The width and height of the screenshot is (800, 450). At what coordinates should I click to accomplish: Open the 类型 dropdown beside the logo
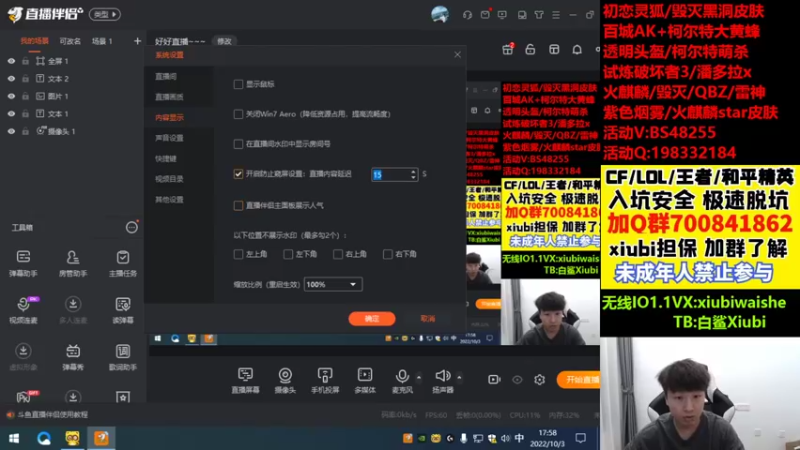coord(105,14)
